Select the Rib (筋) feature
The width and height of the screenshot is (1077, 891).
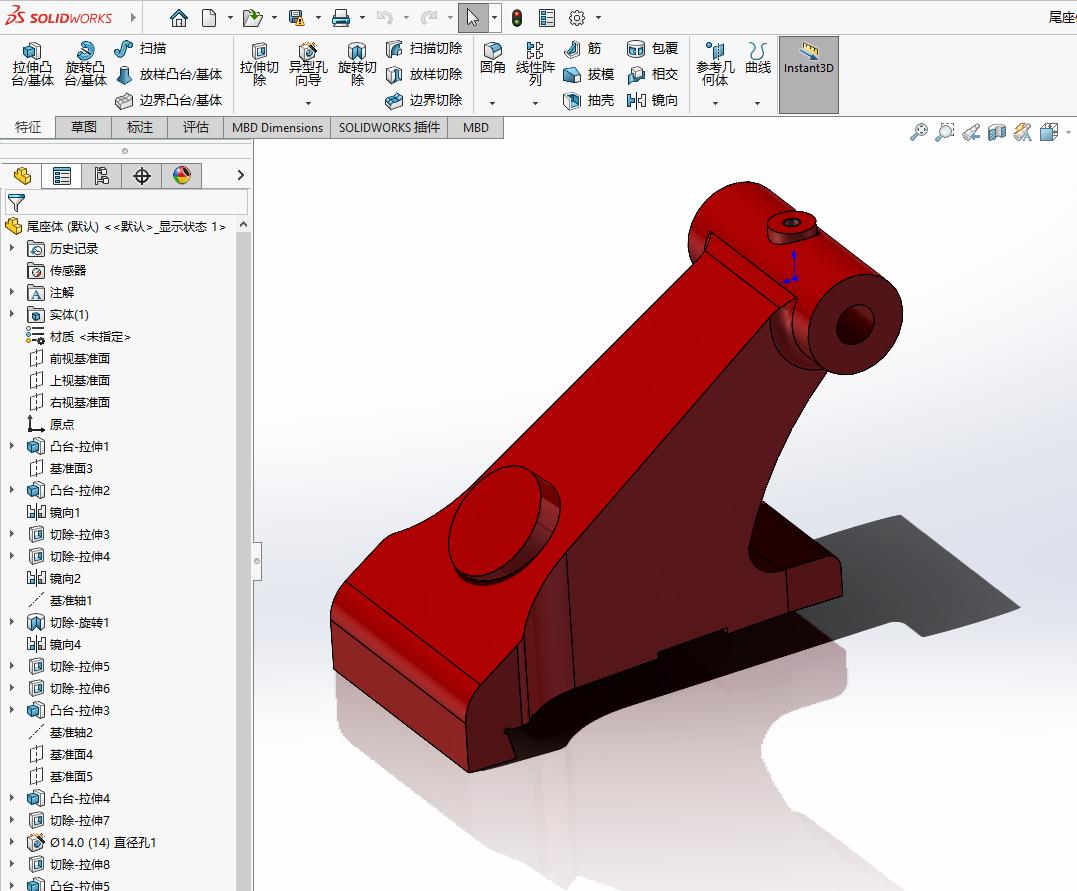tap(582, 48)
